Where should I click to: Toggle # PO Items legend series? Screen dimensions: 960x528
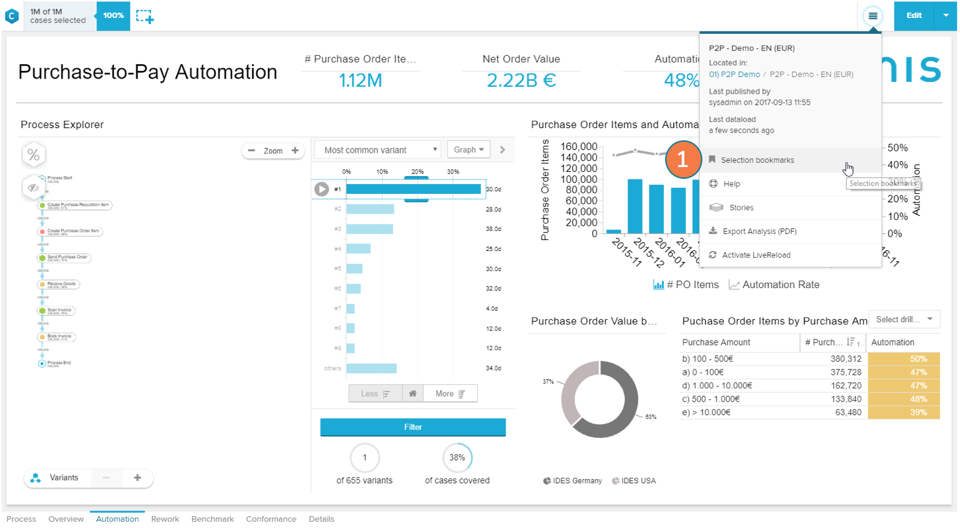(x=686, y=285)
